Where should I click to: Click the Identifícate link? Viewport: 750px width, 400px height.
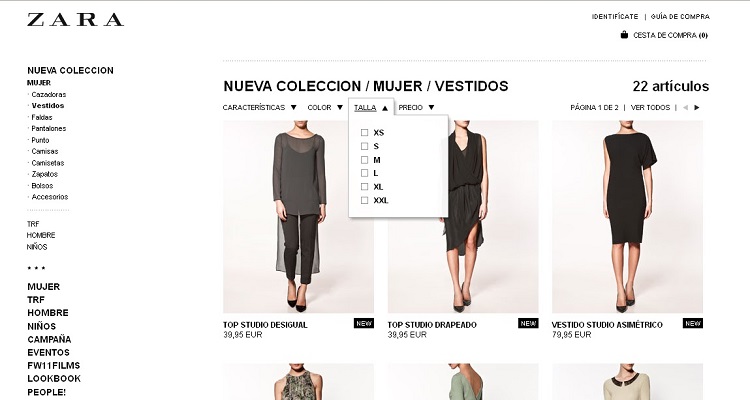point(615,17)
